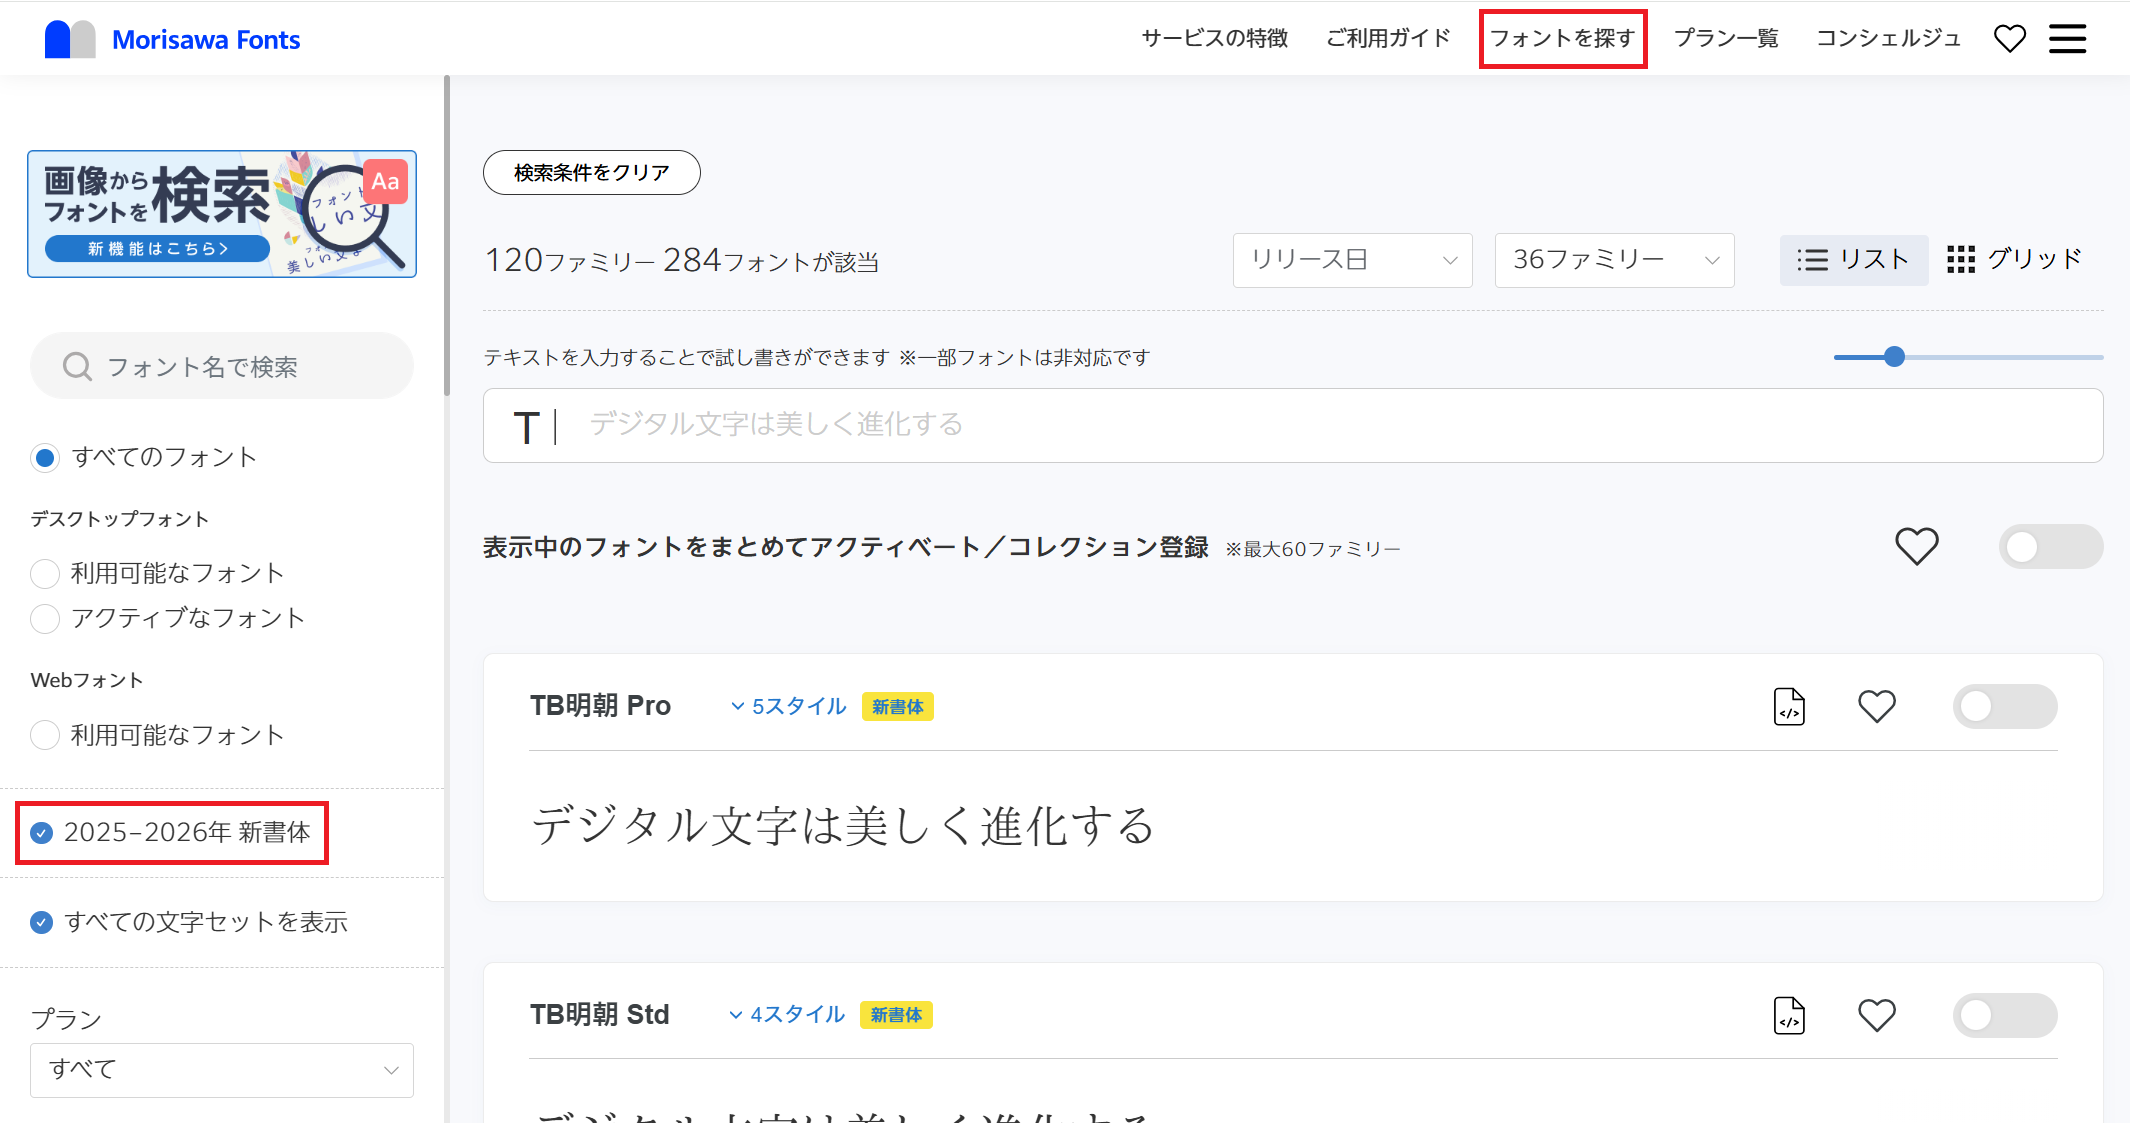The height and width of the screenshot is (1123, 2130).
Task: Open サービスの特徴 menu item
Action: coord(1214,38)
